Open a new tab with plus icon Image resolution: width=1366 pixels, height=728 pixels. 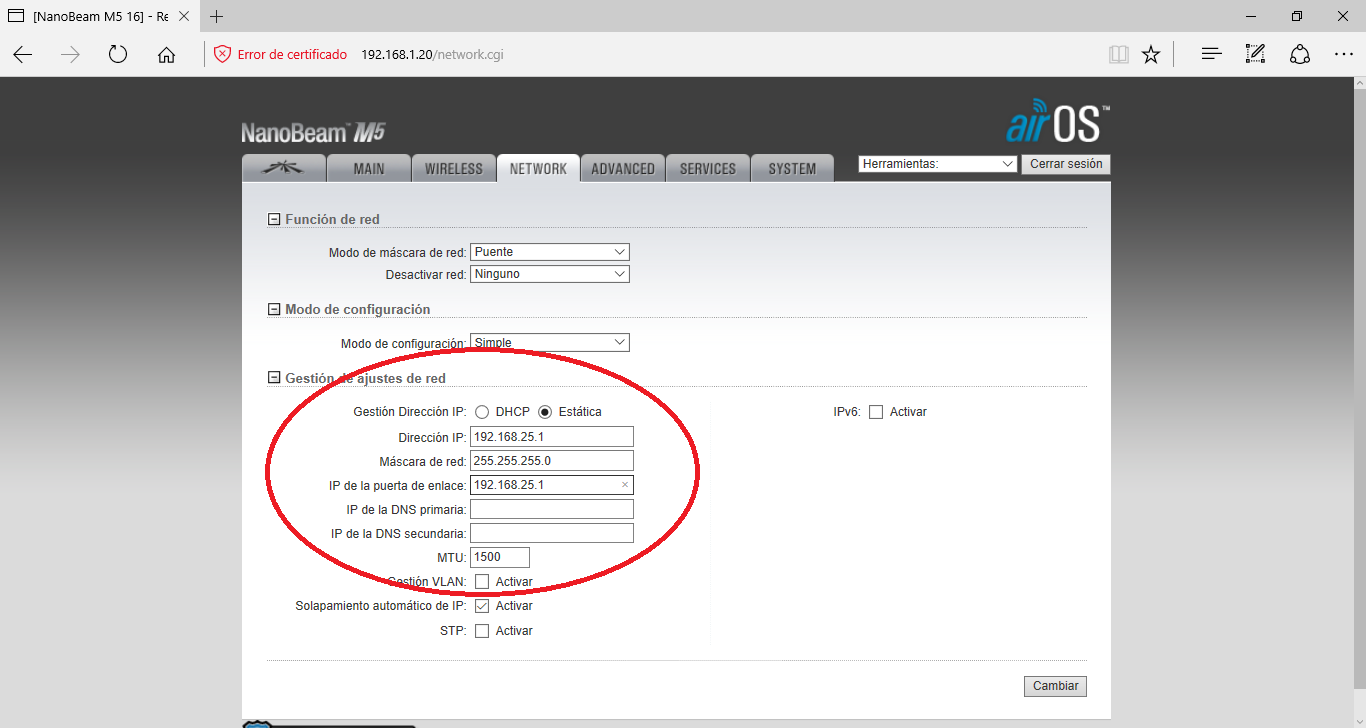point(216,16)
